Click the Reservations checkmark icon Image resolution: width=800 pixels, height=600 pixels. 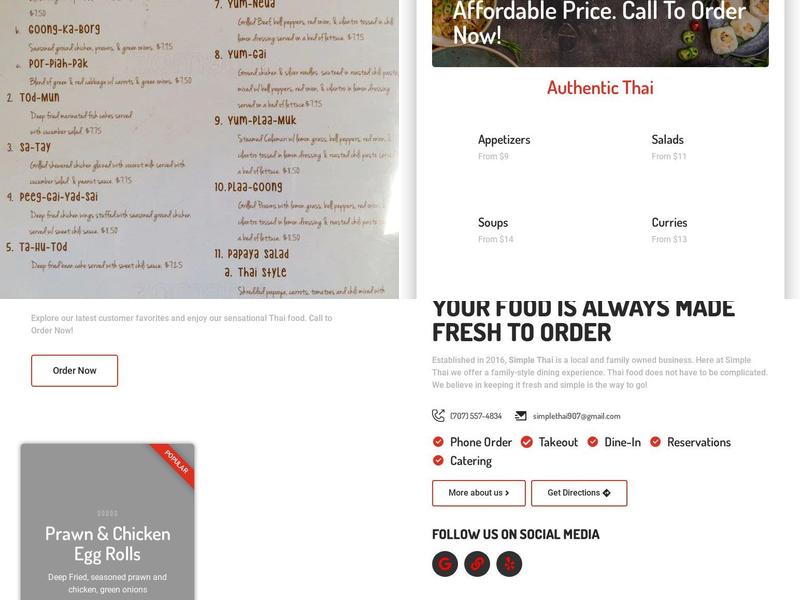[655, 442]
